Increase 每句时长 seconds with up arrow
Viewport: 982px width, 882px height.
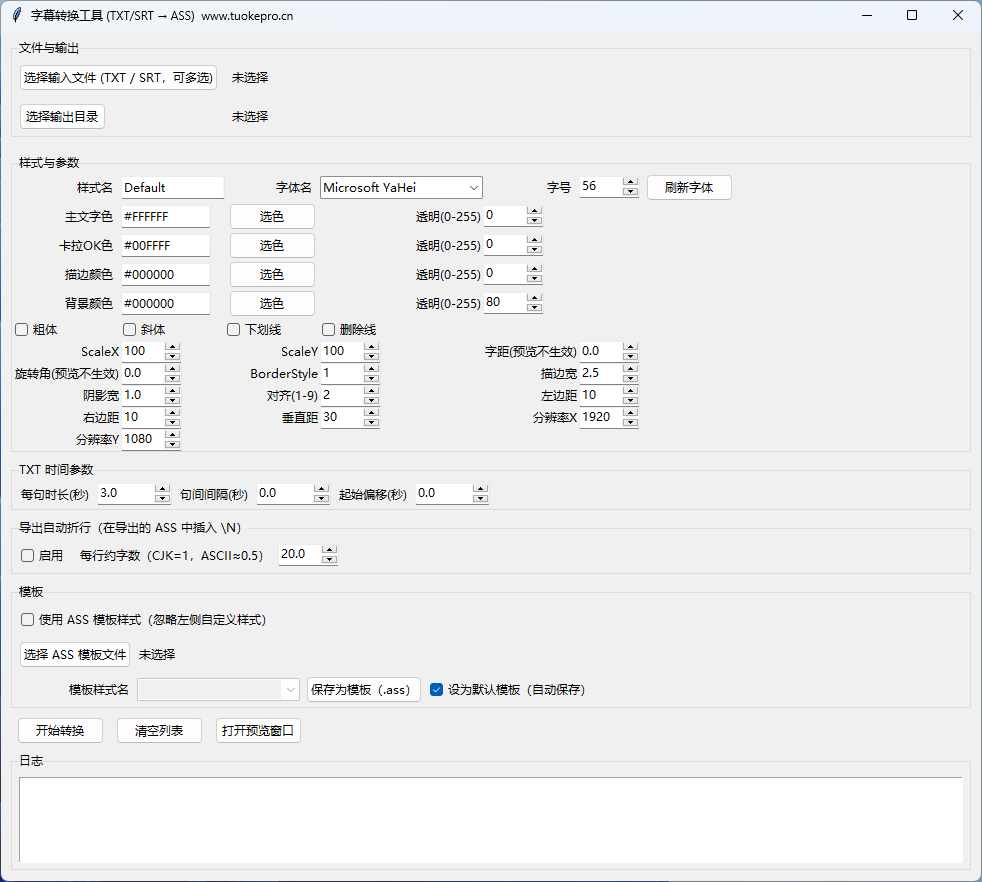[162, 488]
